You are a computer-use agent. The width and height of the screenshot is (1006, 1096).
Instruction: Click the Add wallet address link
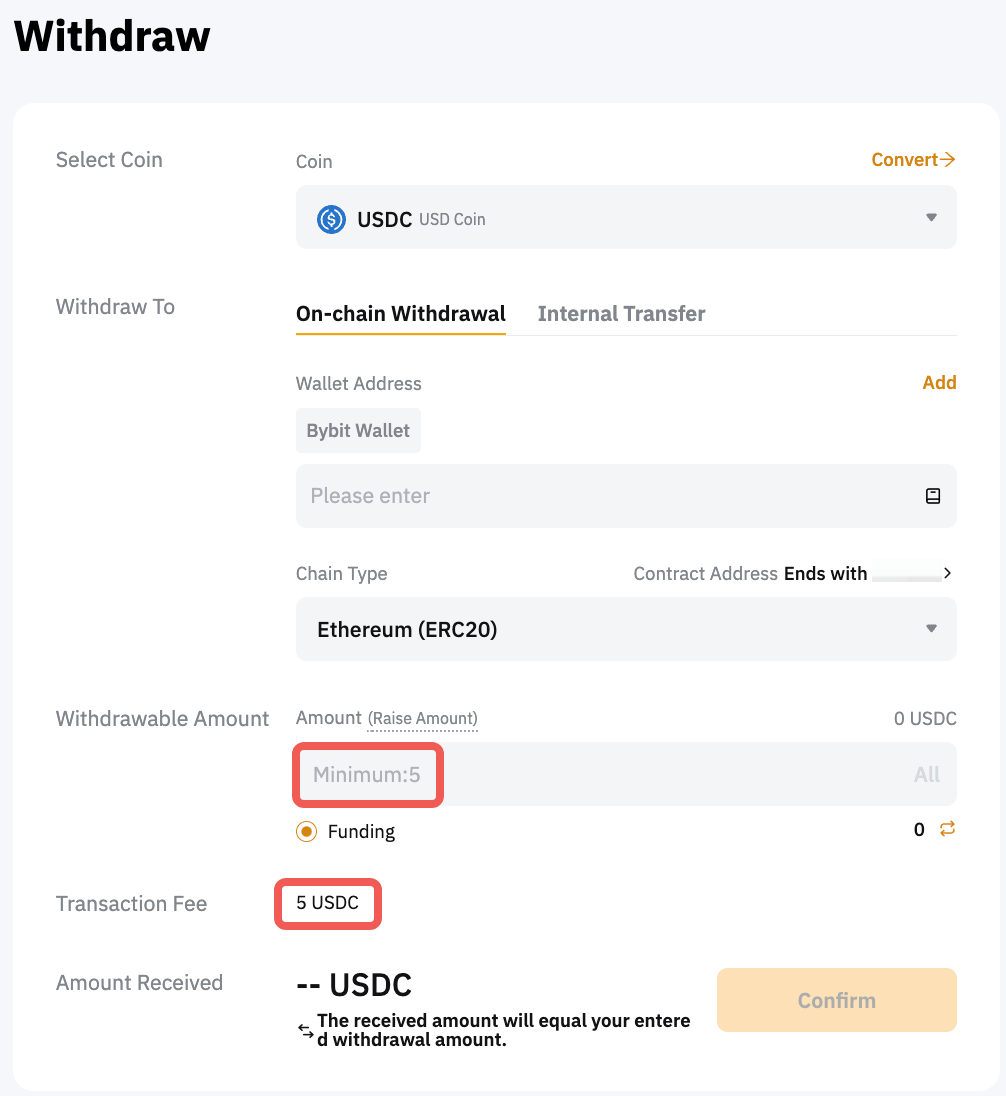[x=939, y=383]
